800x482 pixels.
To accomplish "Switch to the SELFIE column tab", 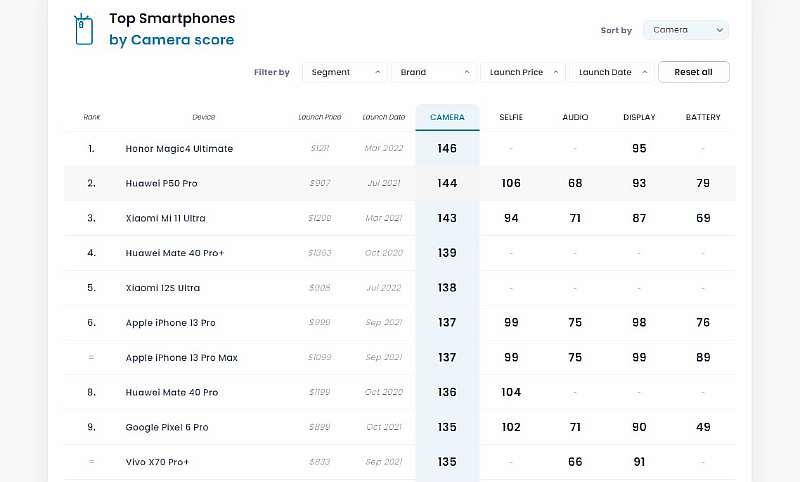I will (x=511, y=117).
